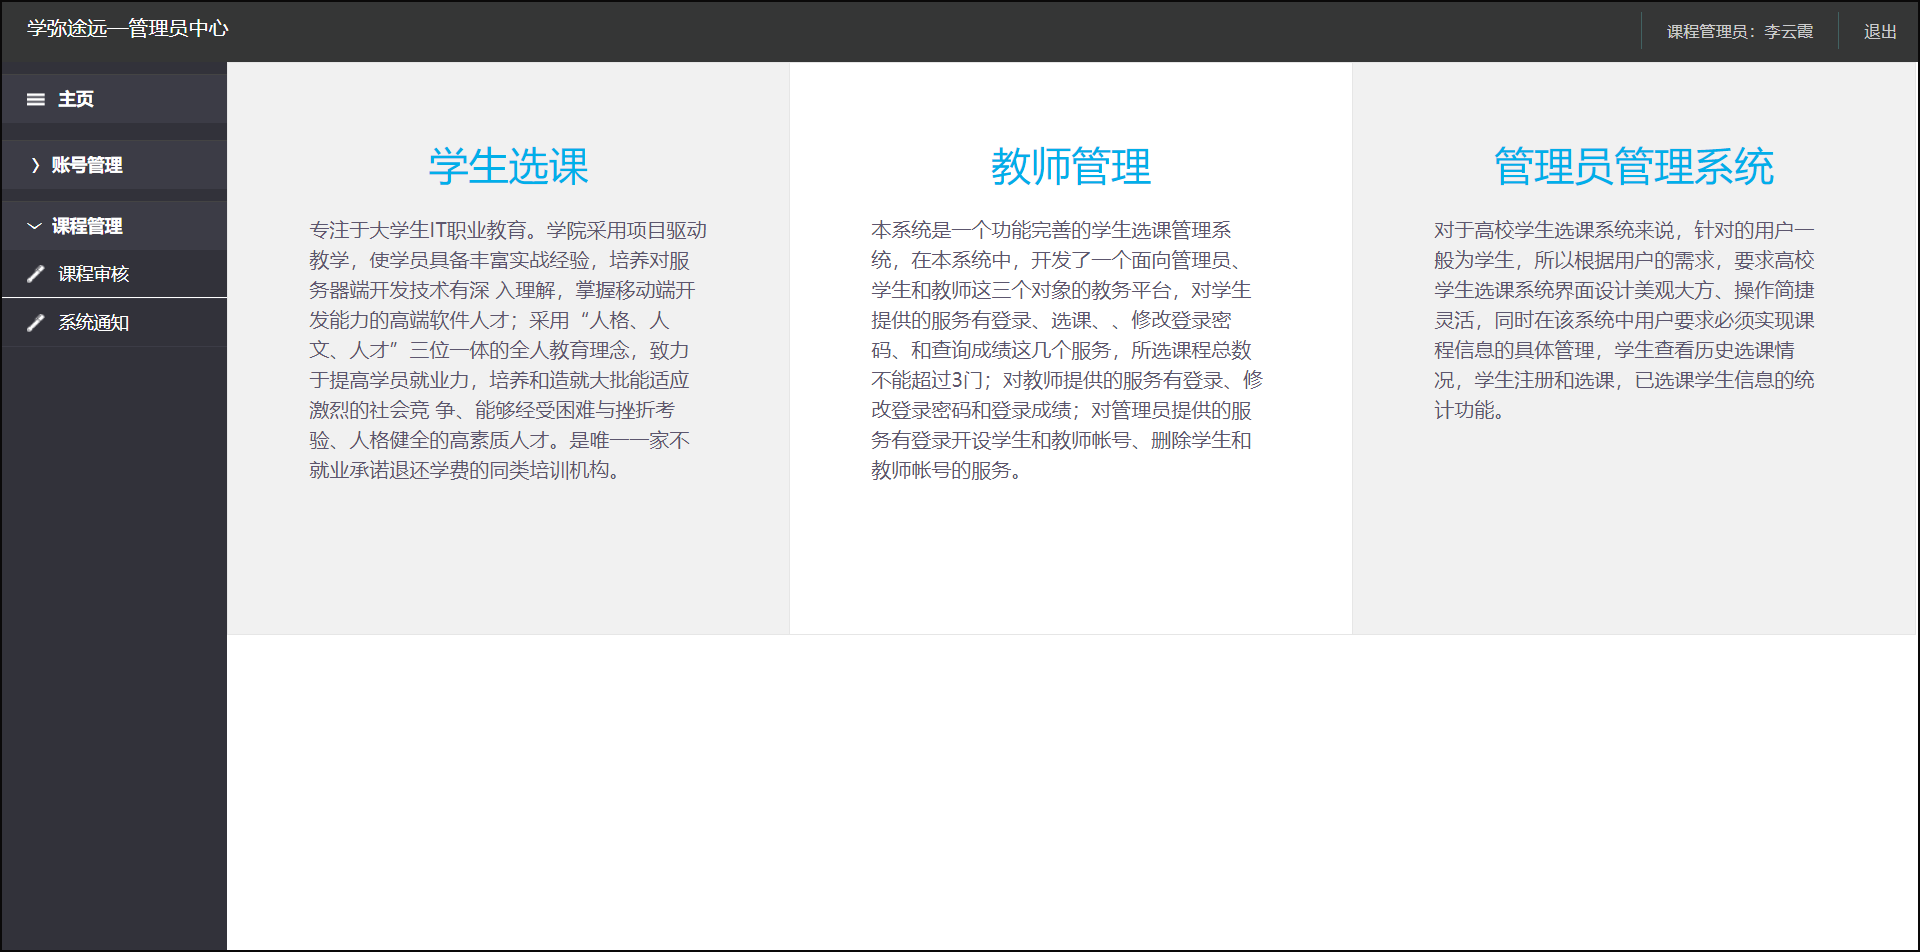Click the downward chevron on 课程管理
Screen dimensions: 1920x952
coord(33,225)
